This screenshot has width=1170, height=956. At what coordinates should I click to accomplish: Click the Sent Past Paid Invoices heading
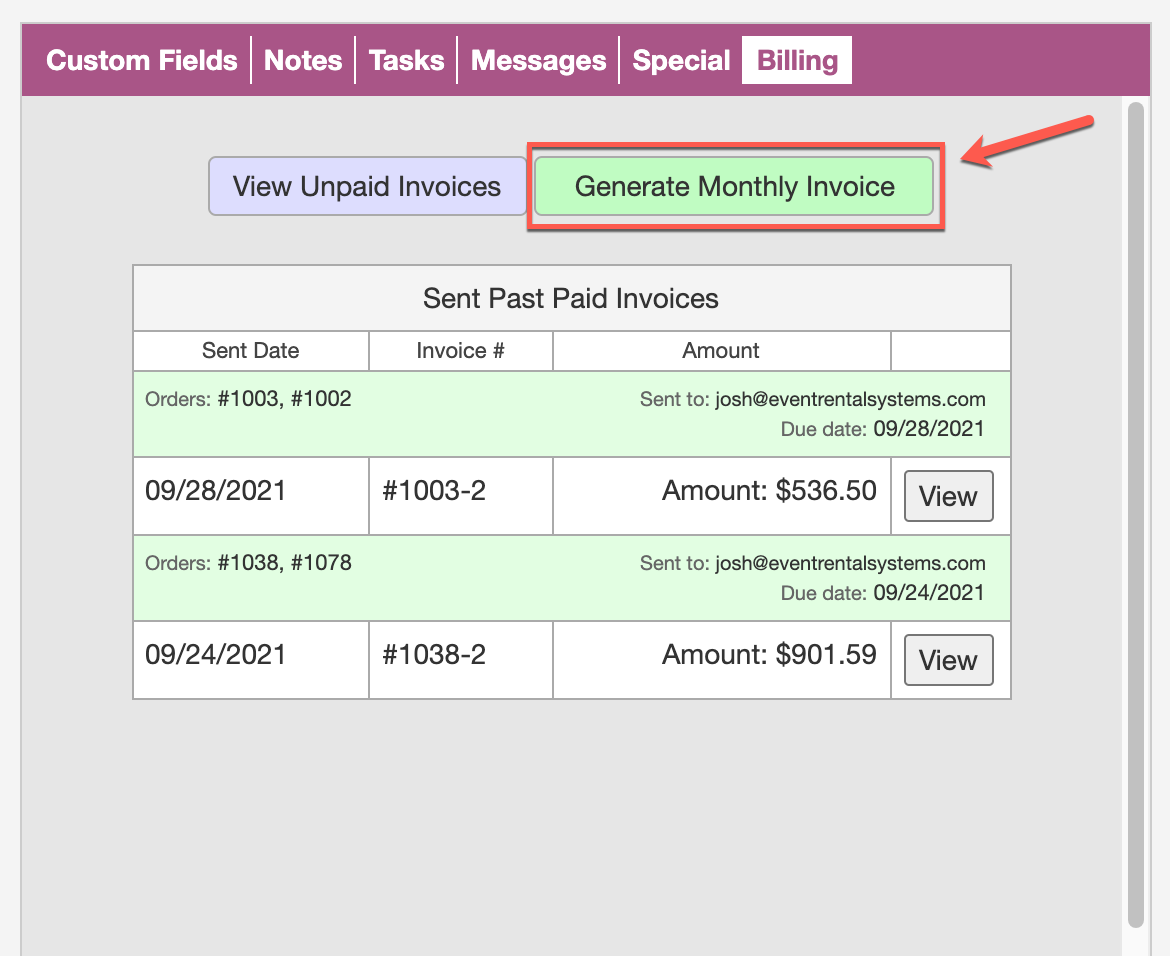point(571,298)
